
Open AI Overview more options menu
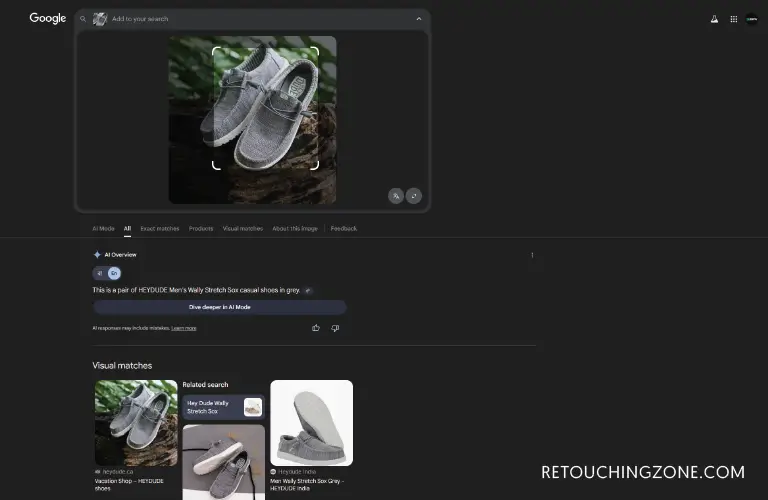532,255
